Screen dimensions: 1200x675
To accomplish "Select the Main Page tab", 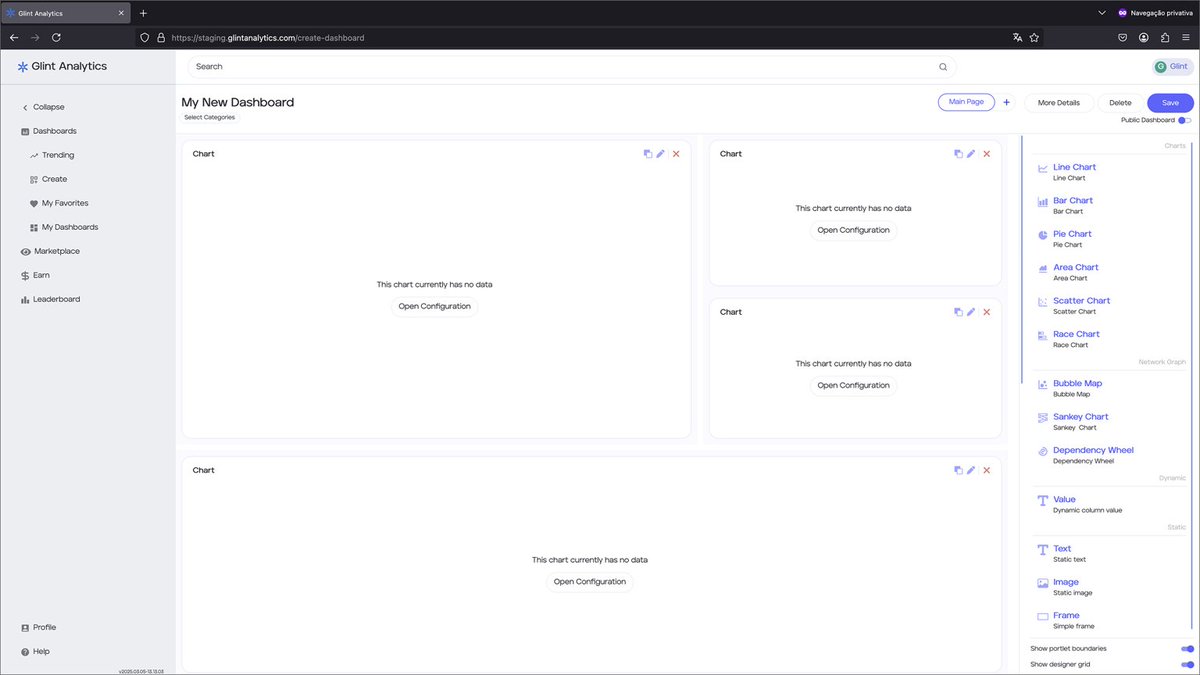I will 966,102.
